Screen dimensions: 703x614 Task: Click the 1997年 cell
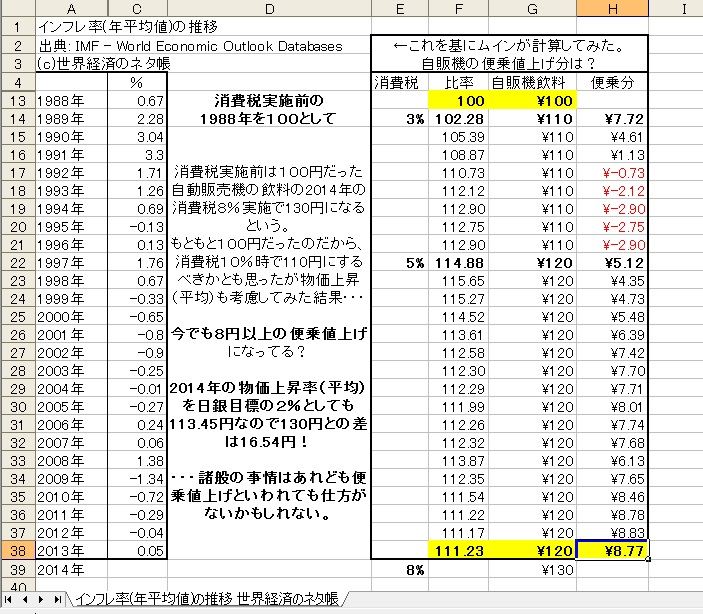pyautogui.click(x=71, y=263)
